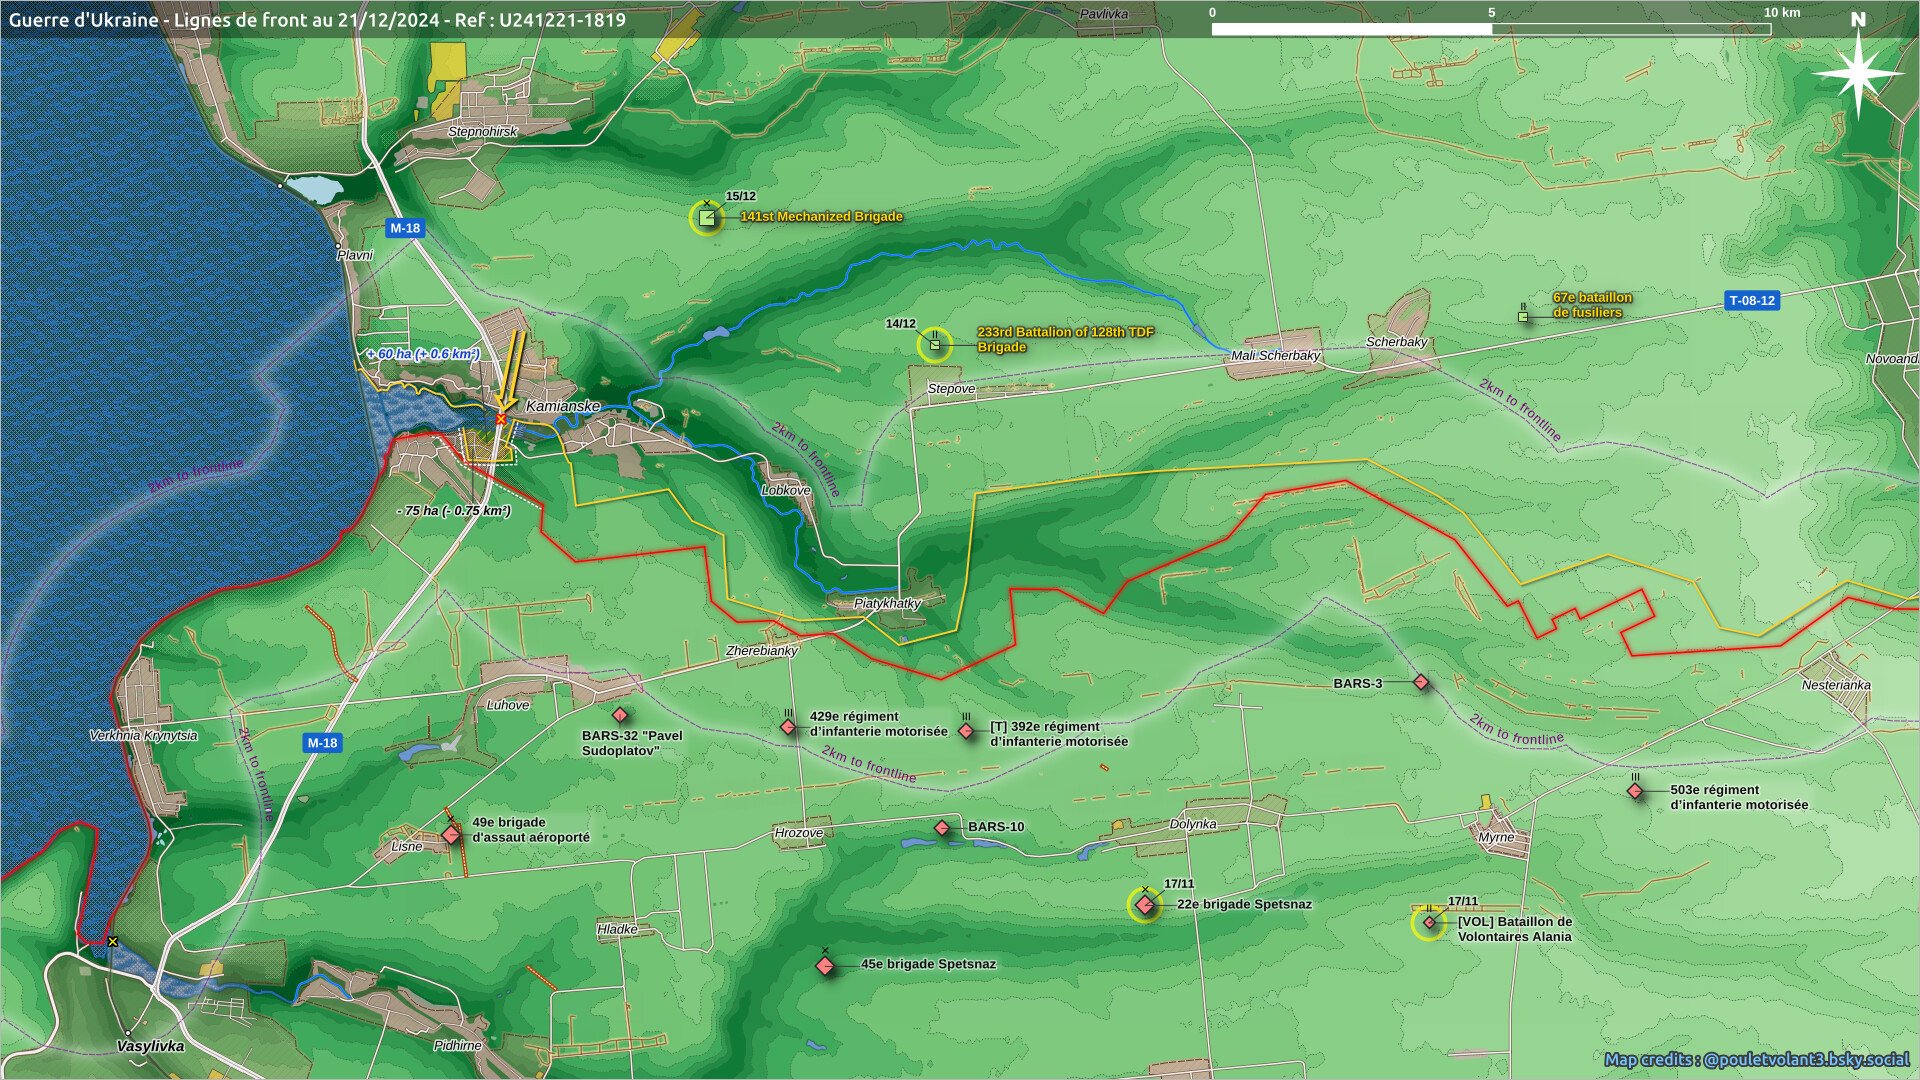Click the T-08-12 road shield
The height and width of the screenshot is (1080, 1920).
tap(1752, 300)
